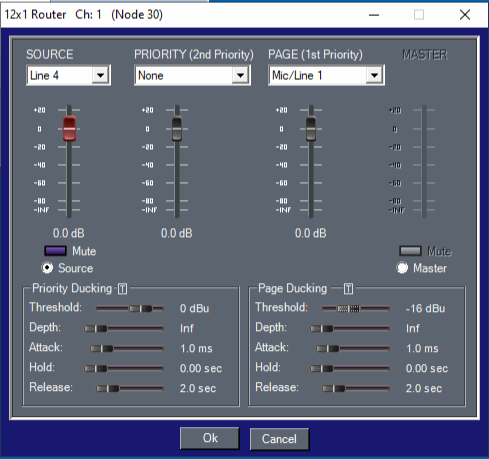Click the Cancel button
The image size is (489, 459).
[x=279, y=439]
